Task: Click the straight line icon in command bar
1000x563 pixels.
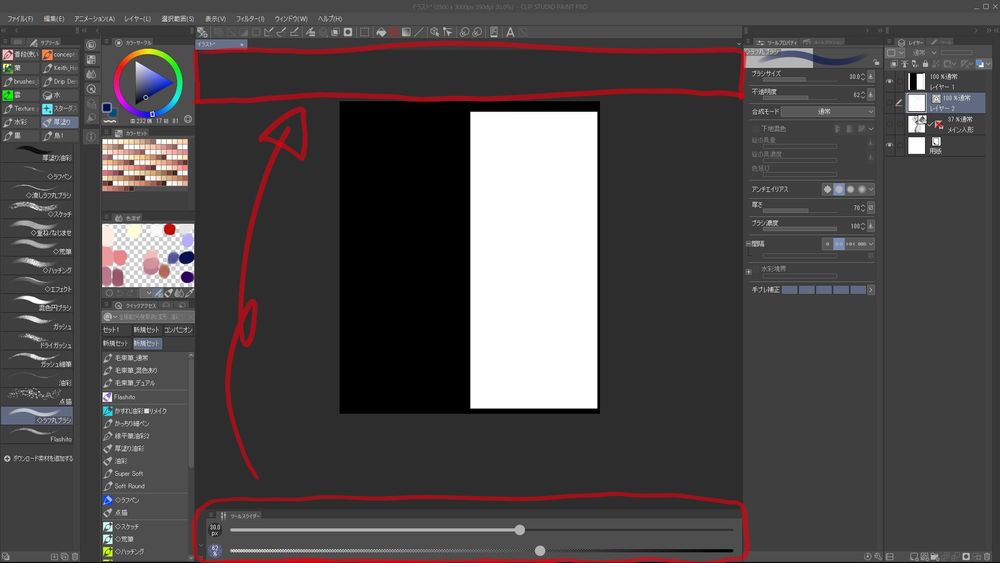Action: click(x=419, y=32)
